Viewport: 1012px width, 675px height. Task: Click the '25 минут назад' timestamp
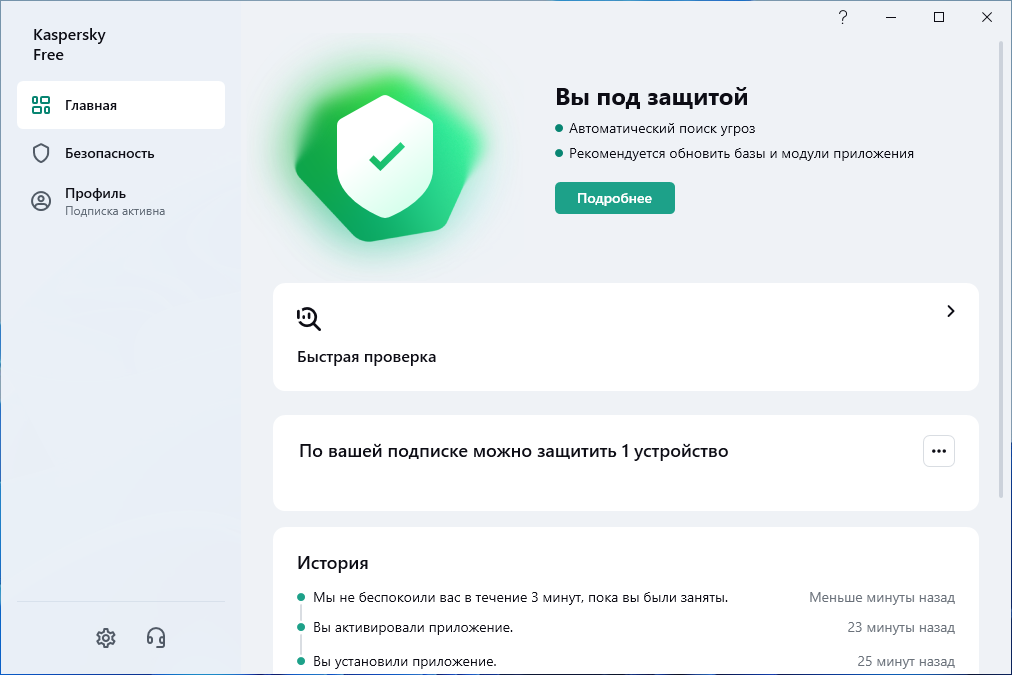906,661
